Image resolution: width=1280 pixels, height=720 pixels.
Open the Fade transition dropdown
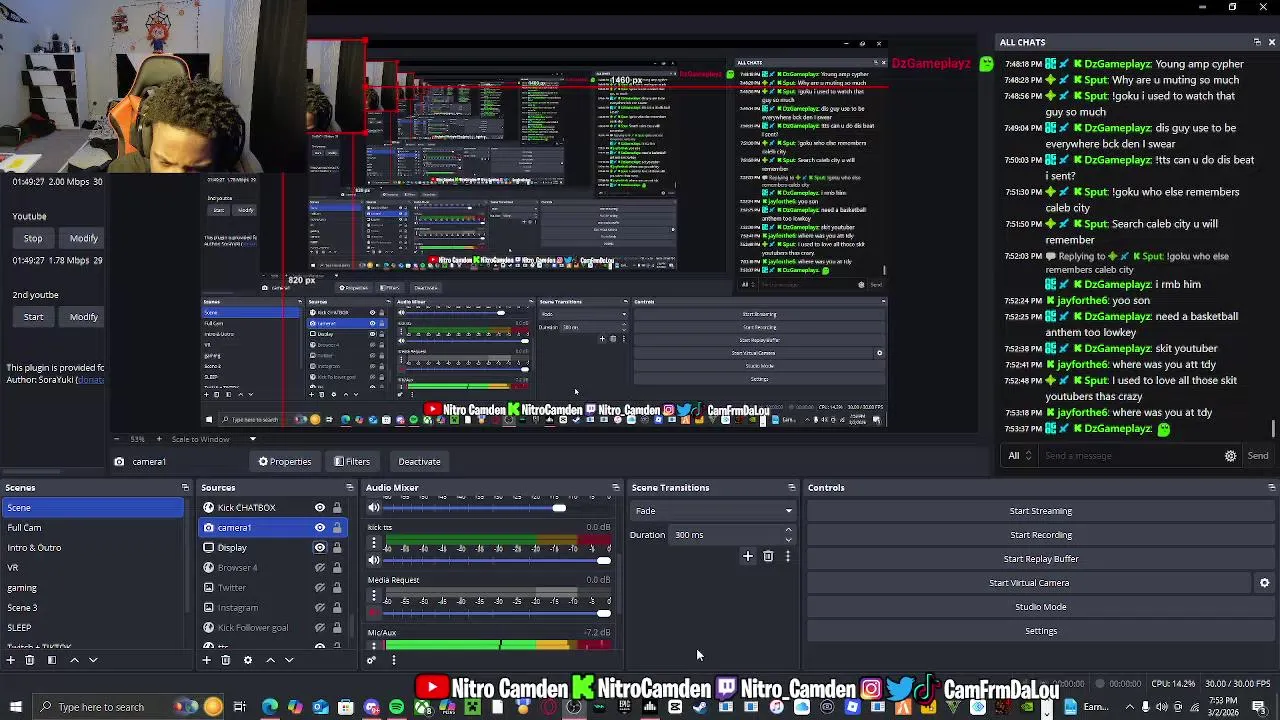click(713, 511)
